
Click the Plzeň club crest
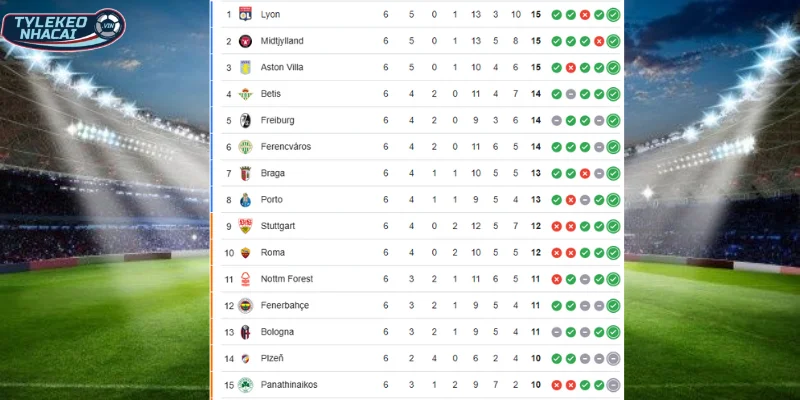(244, 358)
